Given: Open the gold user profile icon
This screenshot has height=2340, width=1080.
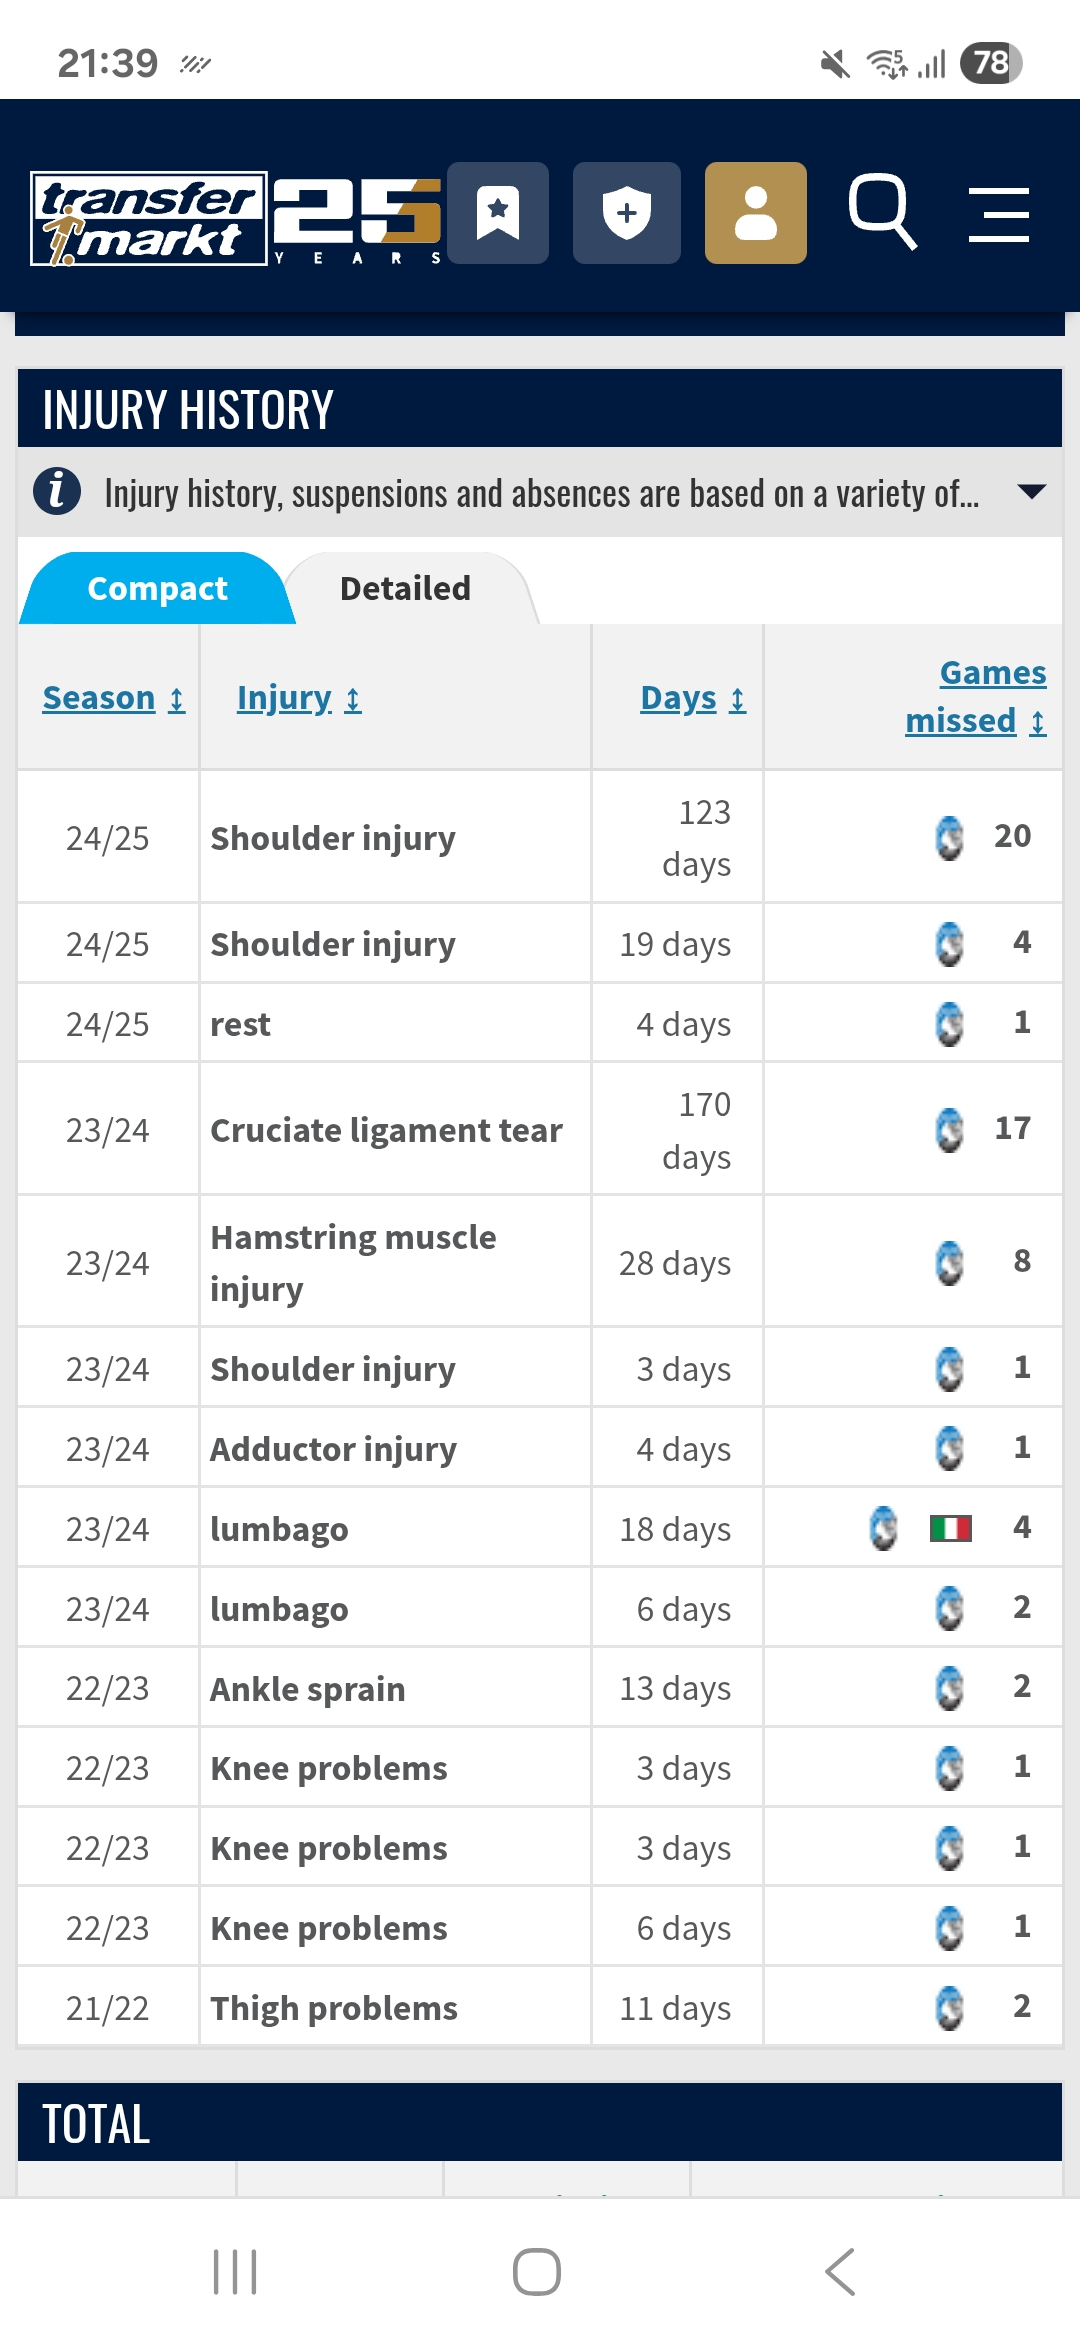Looking at the screenshot, I should pyautogui.click(x=756, y=213).
